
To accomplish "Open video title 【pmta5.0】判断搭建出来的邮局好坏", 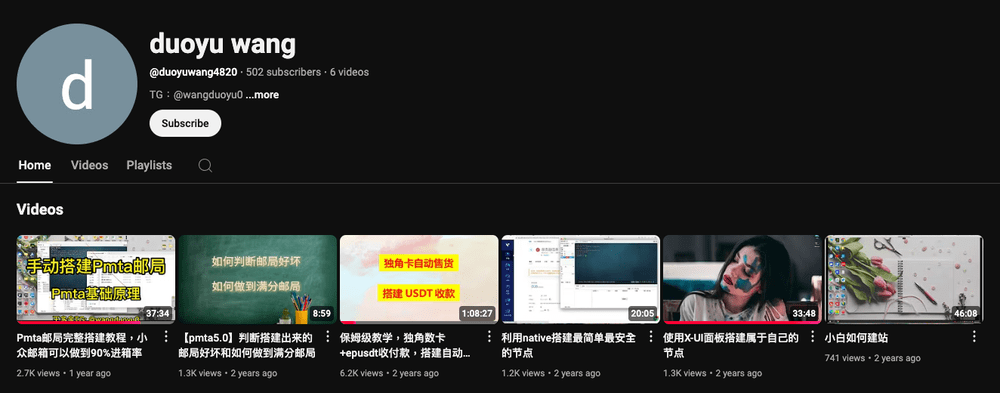I will pyautogui.click(x=247, y=345).
